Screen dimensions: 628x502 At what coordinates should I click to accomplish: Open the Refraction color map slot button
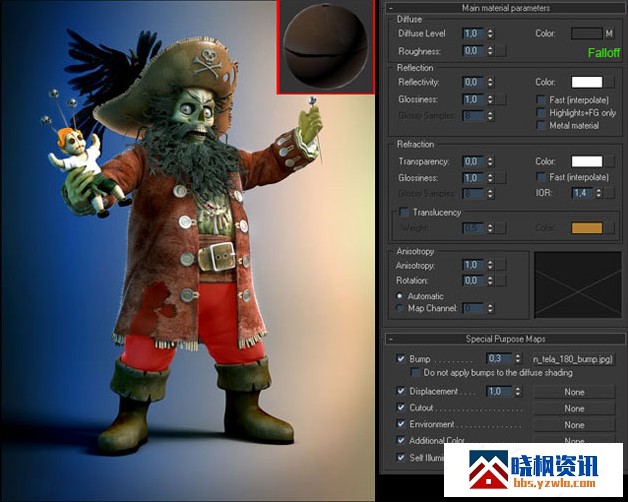point(609,161)
